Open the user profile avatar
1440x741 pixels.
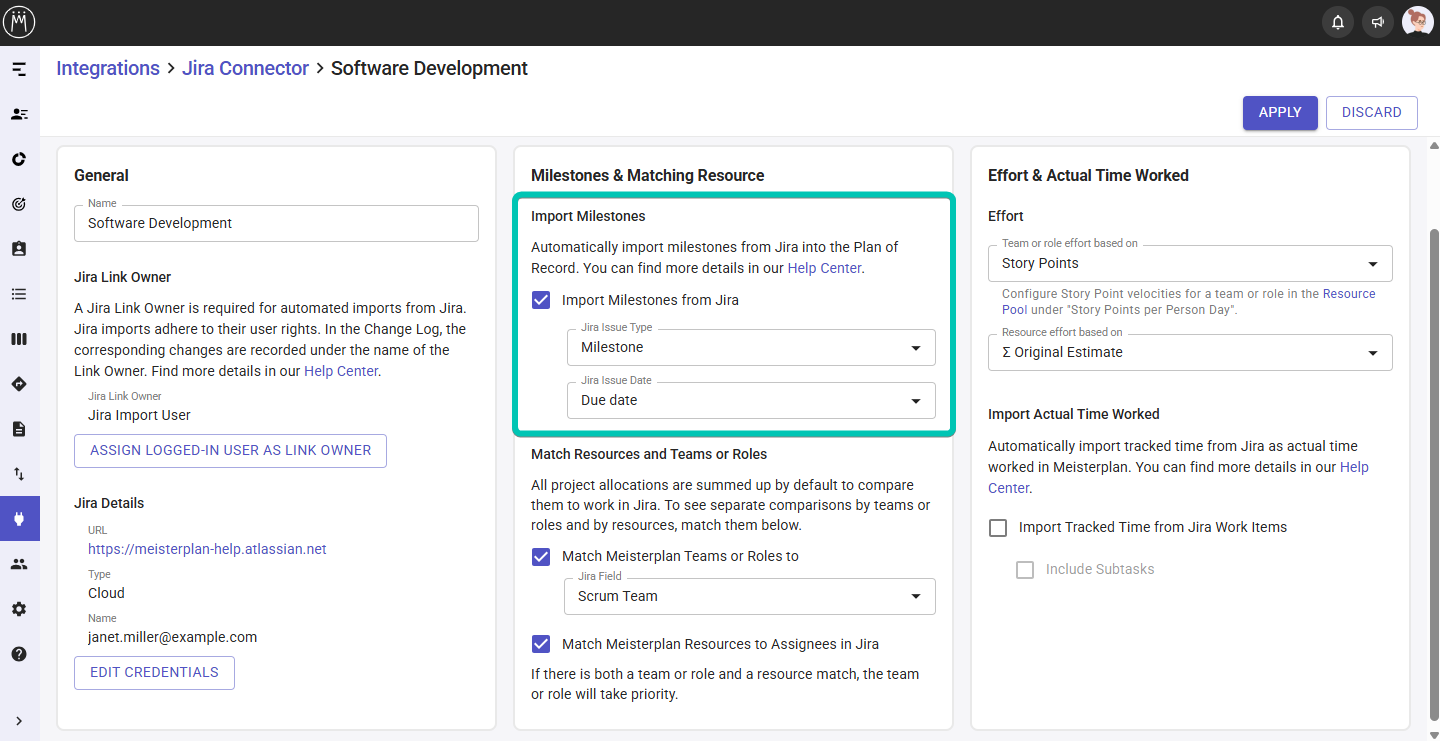pos(1418,21)
